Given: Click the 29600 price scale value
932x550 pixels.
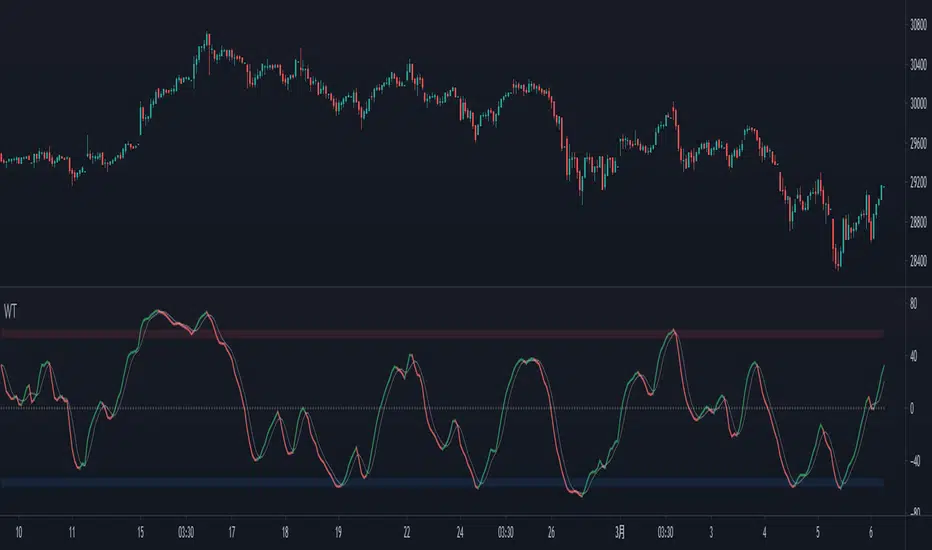Looking at the screenshot, I should click(918, 143).
